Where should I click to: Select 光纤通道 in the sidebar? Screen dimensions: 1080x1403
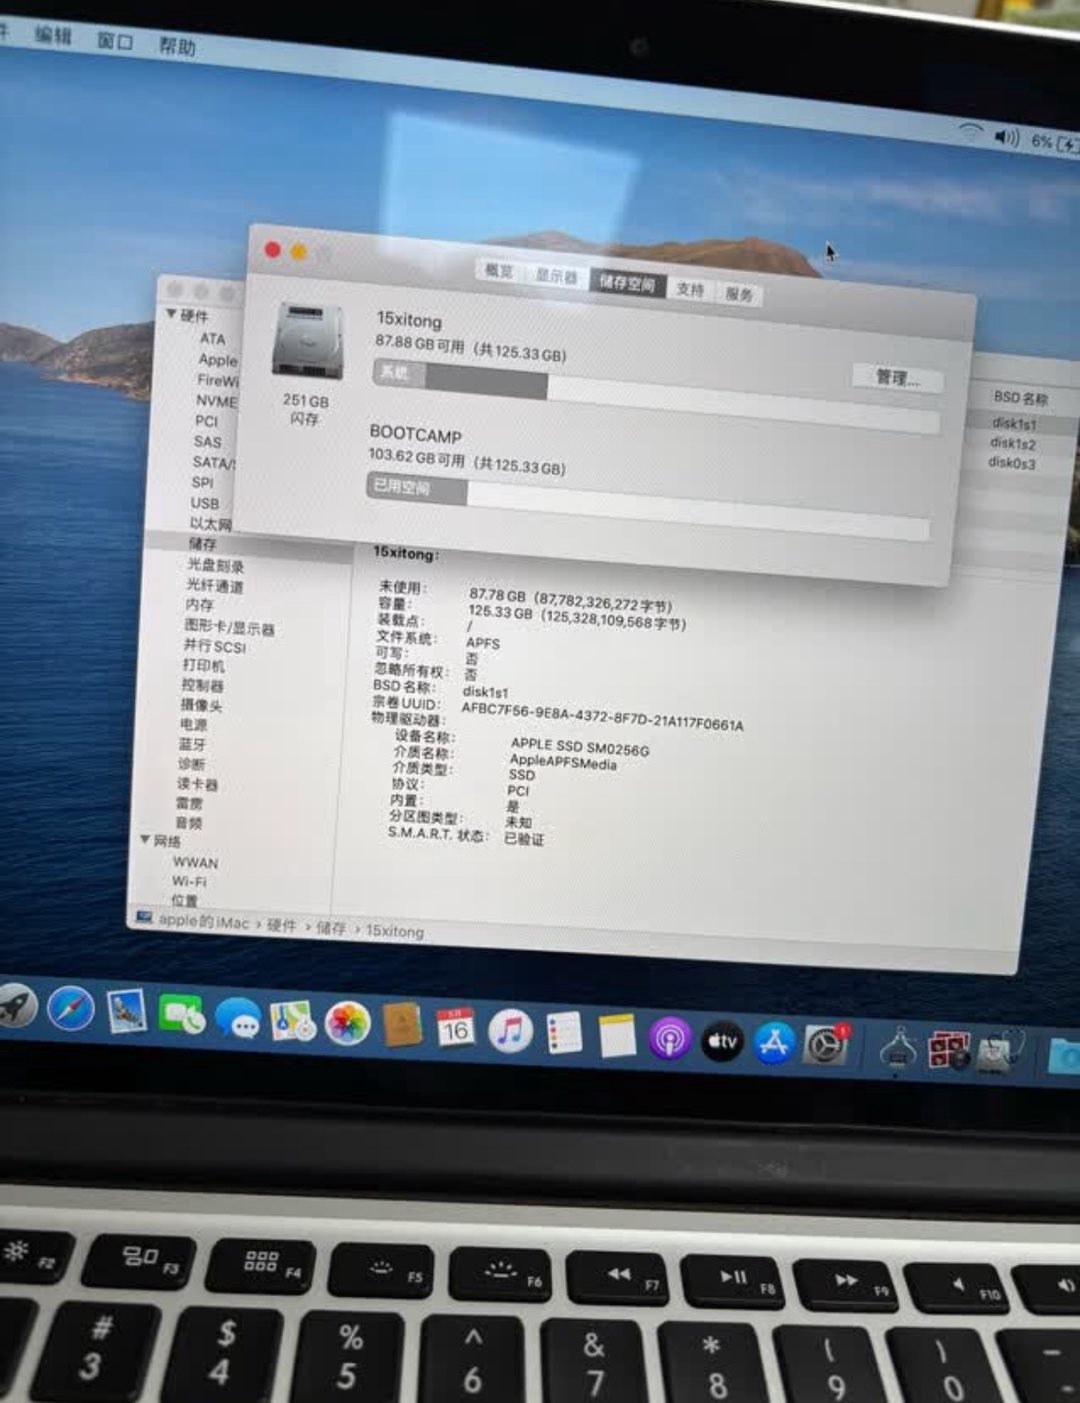[x=214, y=586]
